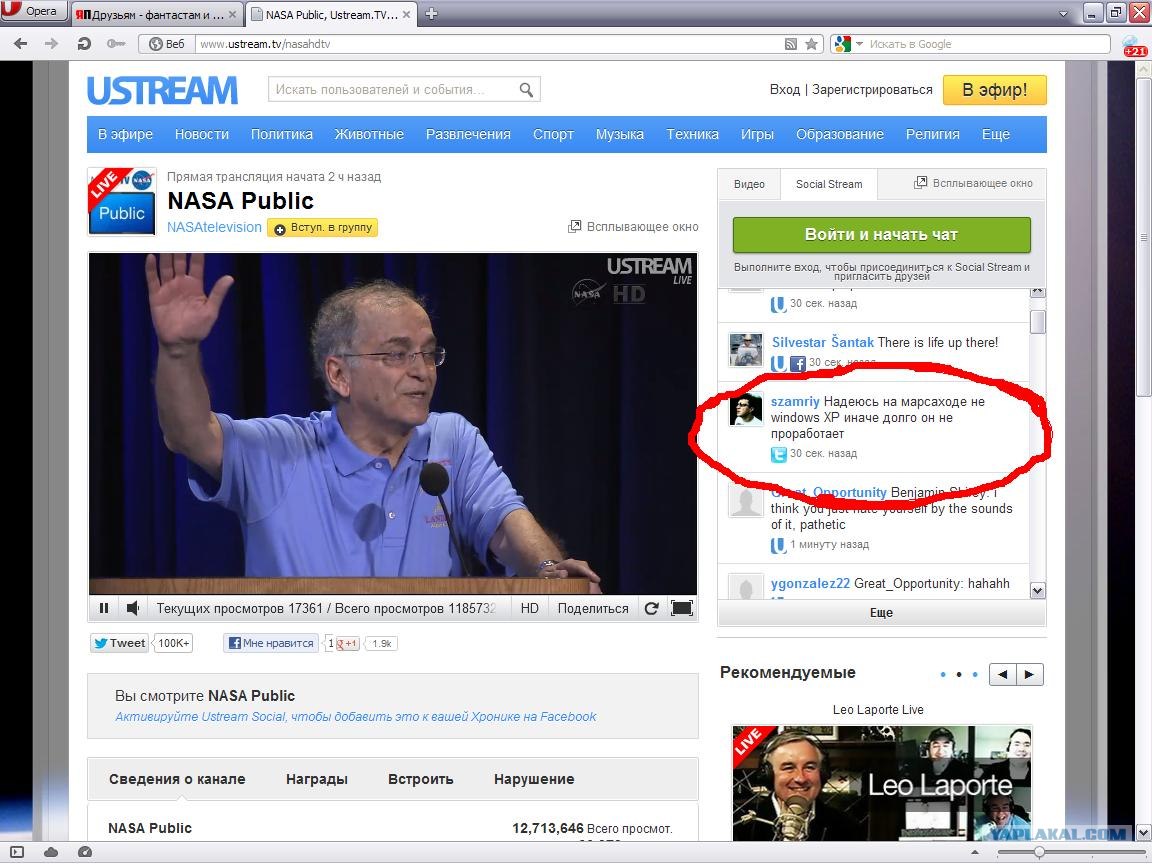Reload the page using the browser reload icon
The height and width of the screenshot is (864, 1152).
(x=84, y=44)
